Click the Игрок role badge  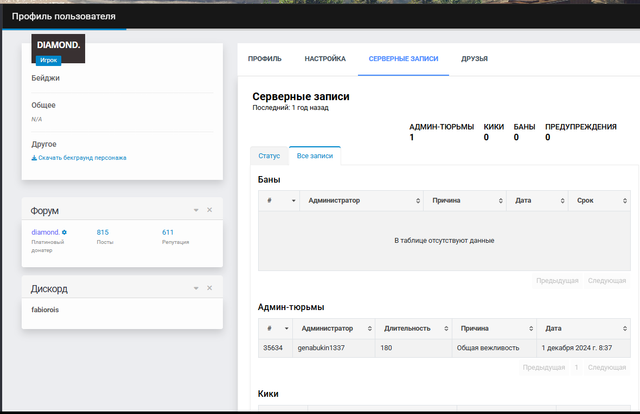click(49, 60)
